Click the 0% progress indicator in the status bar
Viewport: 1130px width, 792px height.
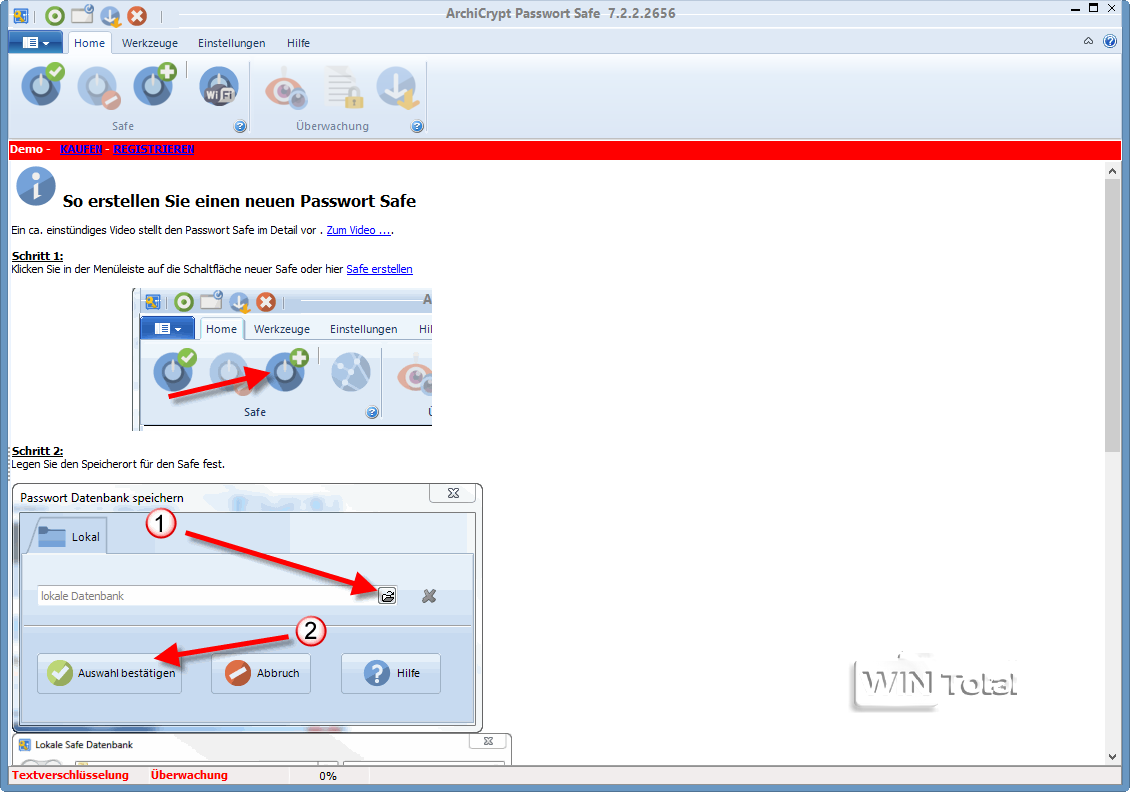tap(328, 776)
